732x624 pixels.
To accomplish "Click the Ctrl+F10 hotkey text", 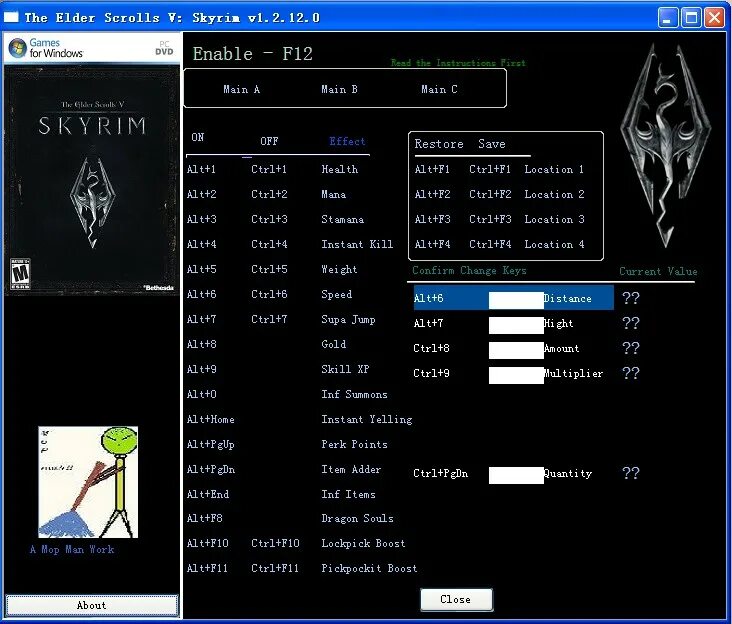I will (275, 543).
